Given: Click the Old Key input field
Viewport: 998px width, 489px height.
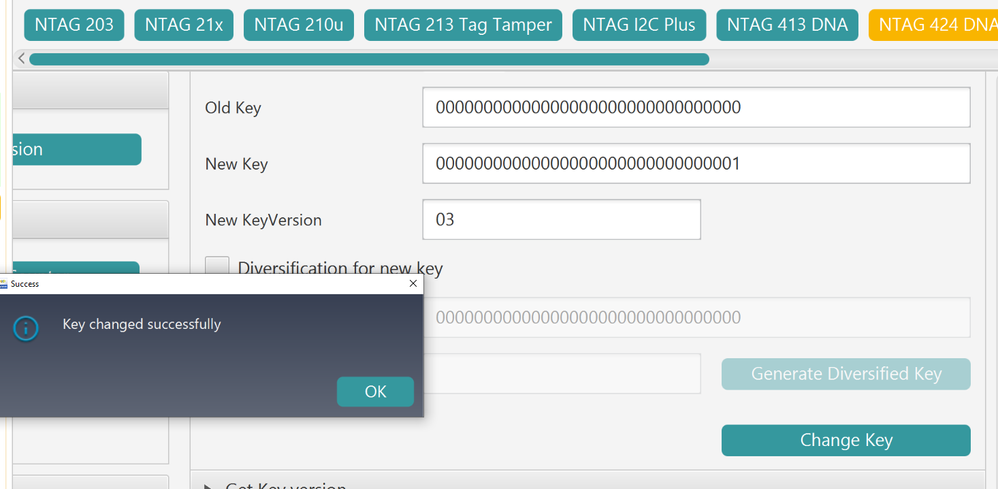Looking at the screenshot, I should 696,107.
